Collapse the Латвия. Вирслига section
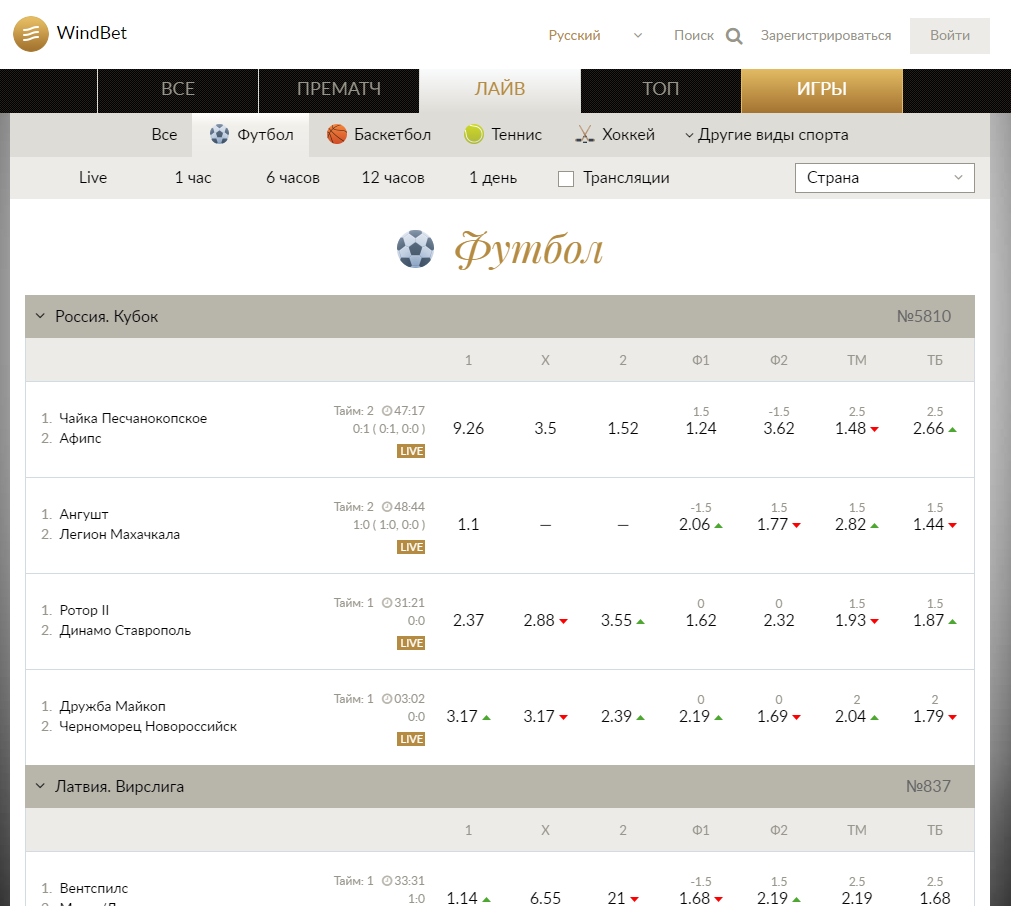The height and width of the screenshot is (906, 1011). tap(40, 787)
